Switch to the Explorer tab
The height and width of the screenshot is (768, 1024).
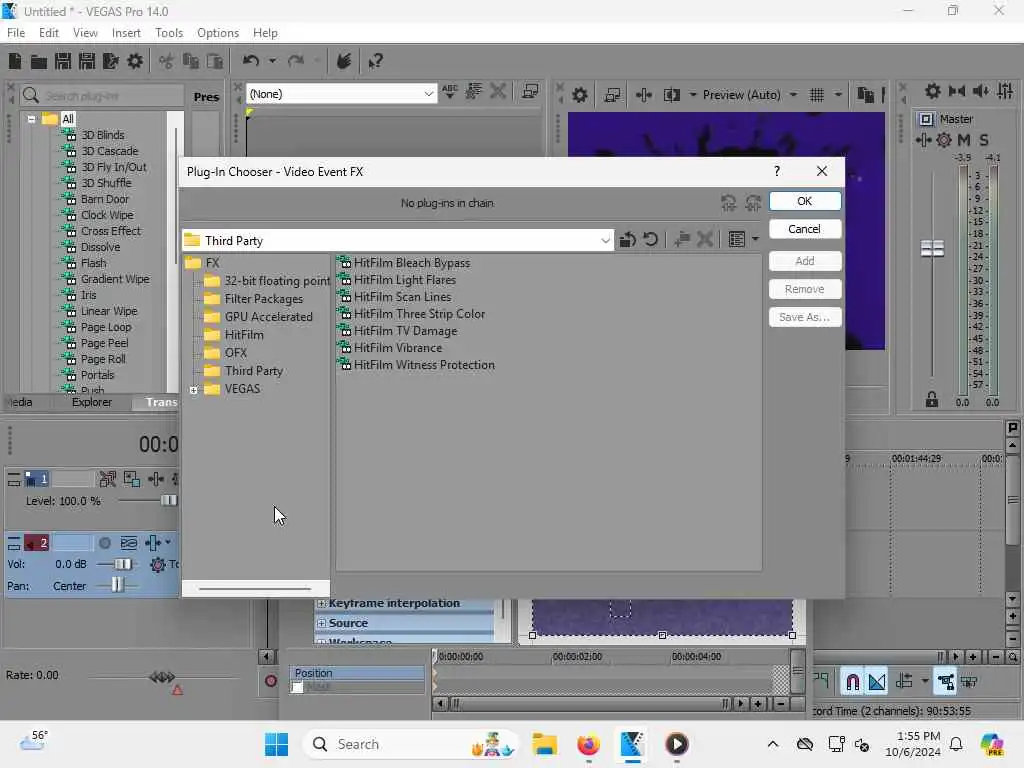[x=92, y=402]
